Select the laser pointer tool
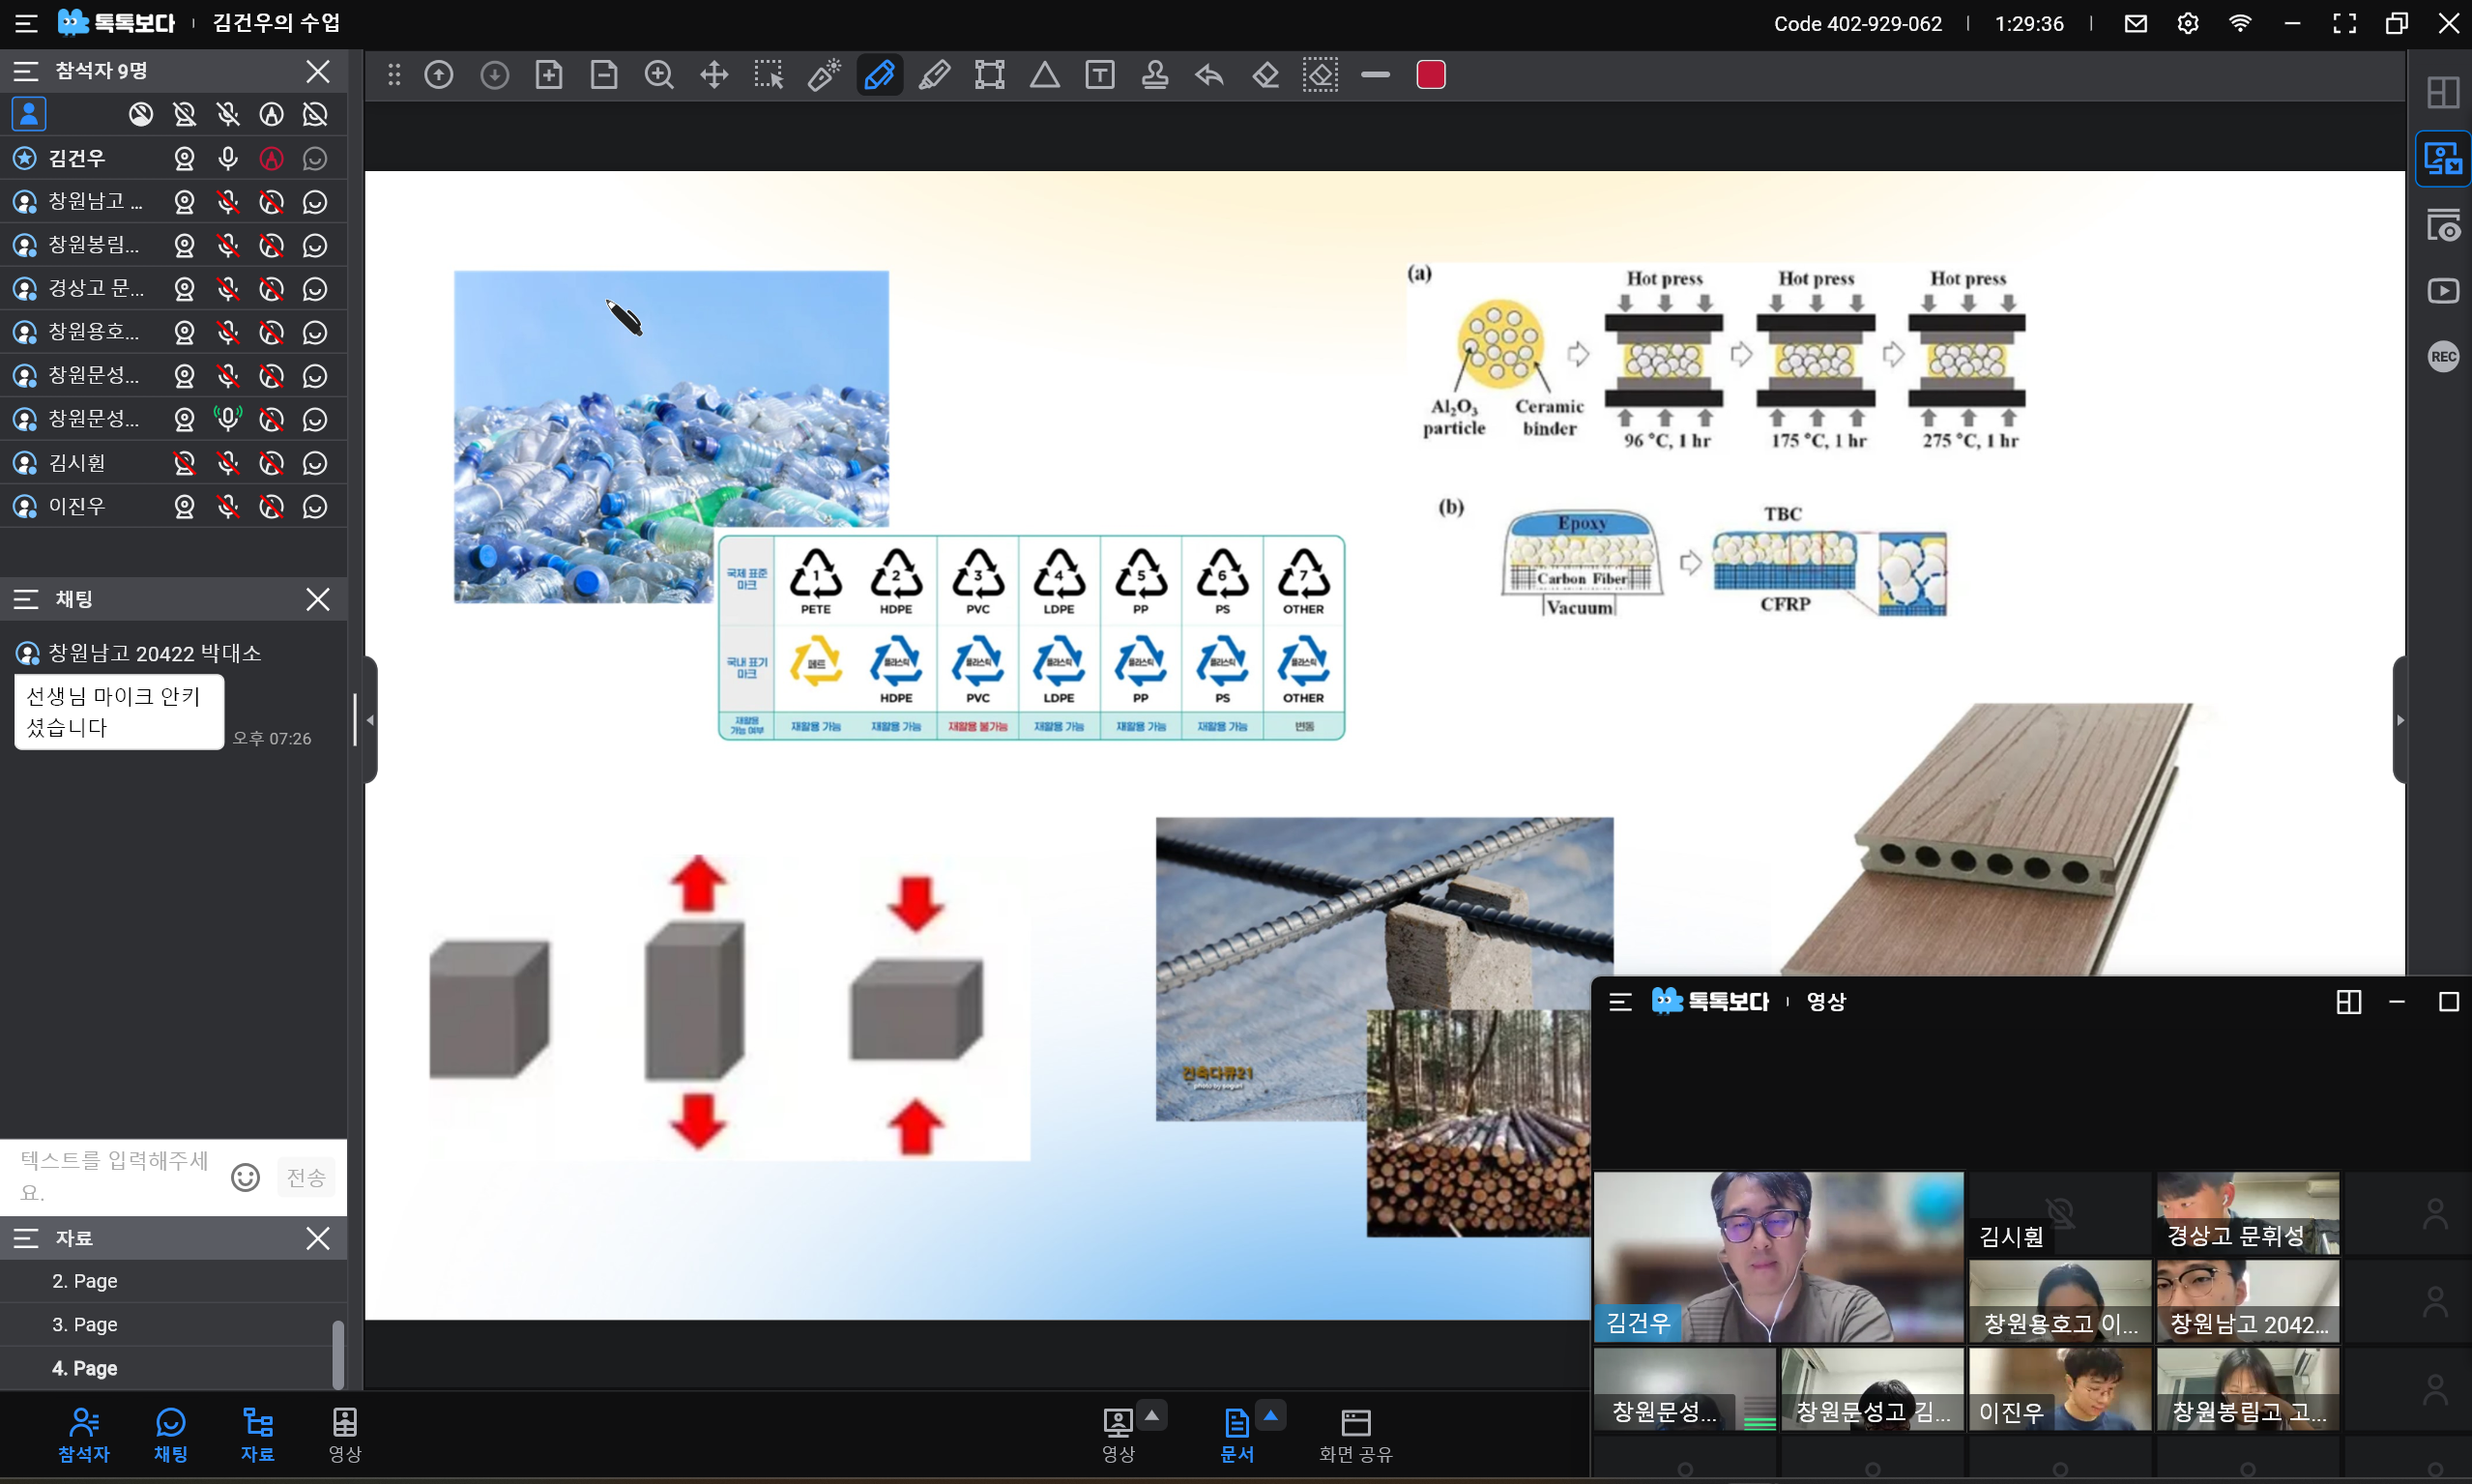 (824, 75)
